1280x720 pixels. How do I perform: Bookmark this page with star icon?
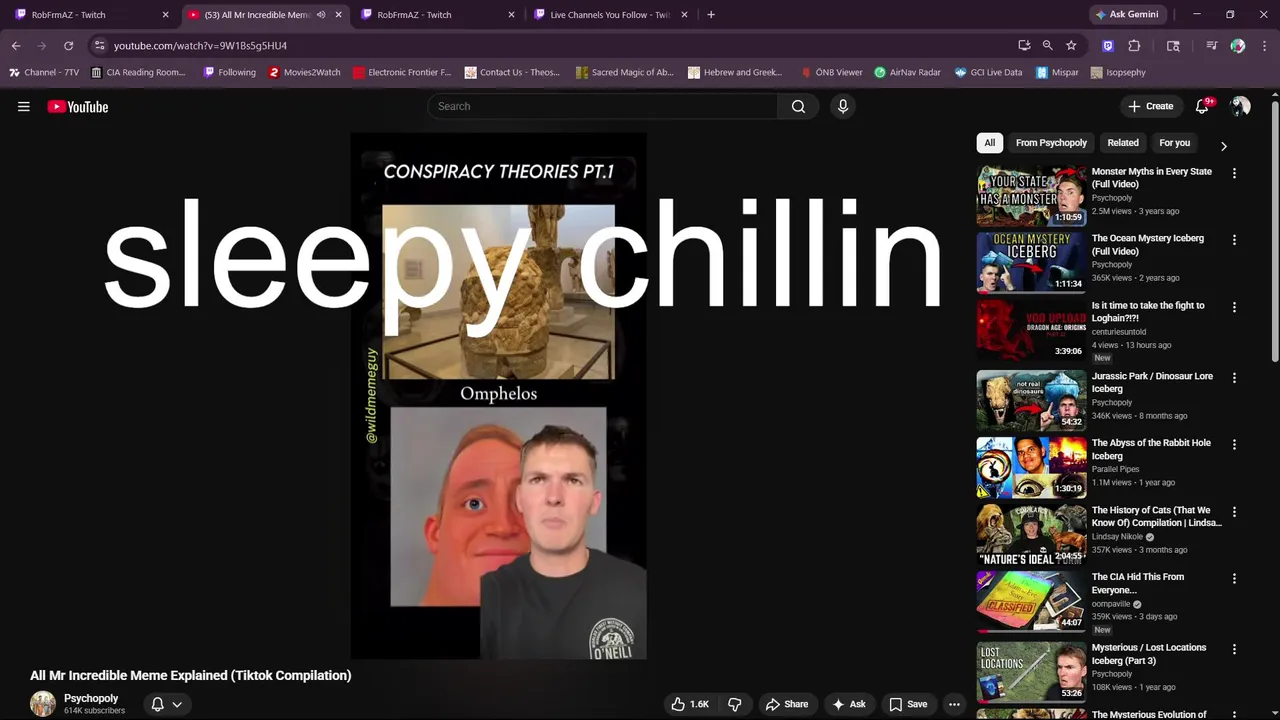pos(1071,45)
